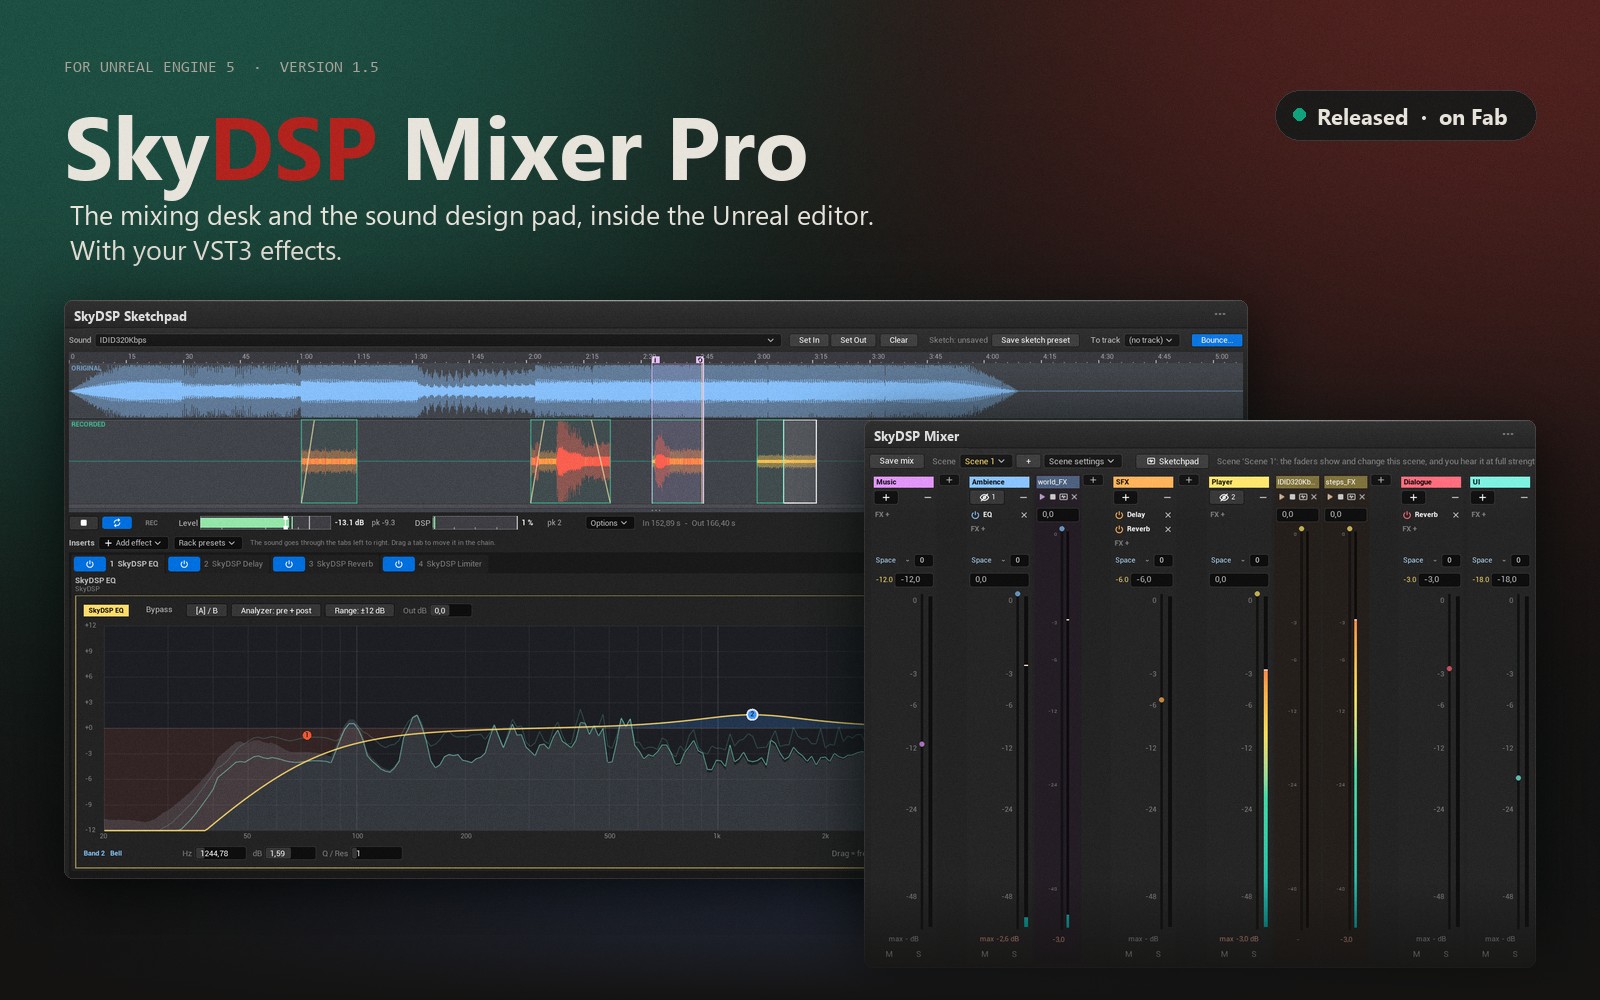Toggle power on Ambience EQ effect
Viewport: 1600px width, 1000px height.
(x=975, y=515)
